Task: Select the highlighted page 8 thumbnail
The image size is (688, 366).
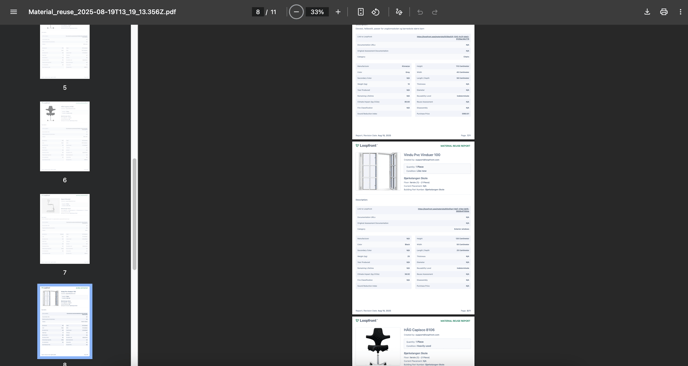Action: [x=65, y=321]
